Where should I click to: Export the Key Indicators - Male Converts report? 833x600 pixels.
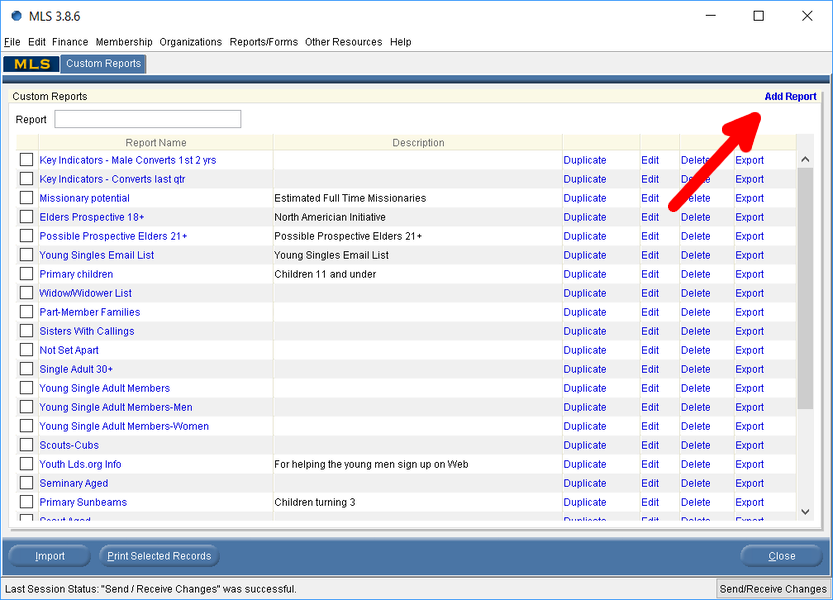[749, 160]
